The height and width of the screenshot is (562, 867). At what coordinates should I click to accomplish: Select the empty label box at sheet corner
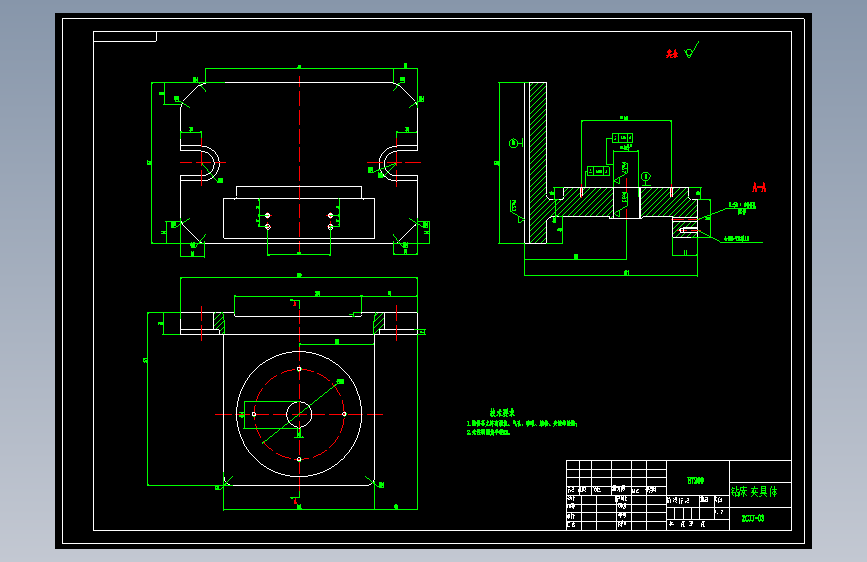click(x=125, y=37)
